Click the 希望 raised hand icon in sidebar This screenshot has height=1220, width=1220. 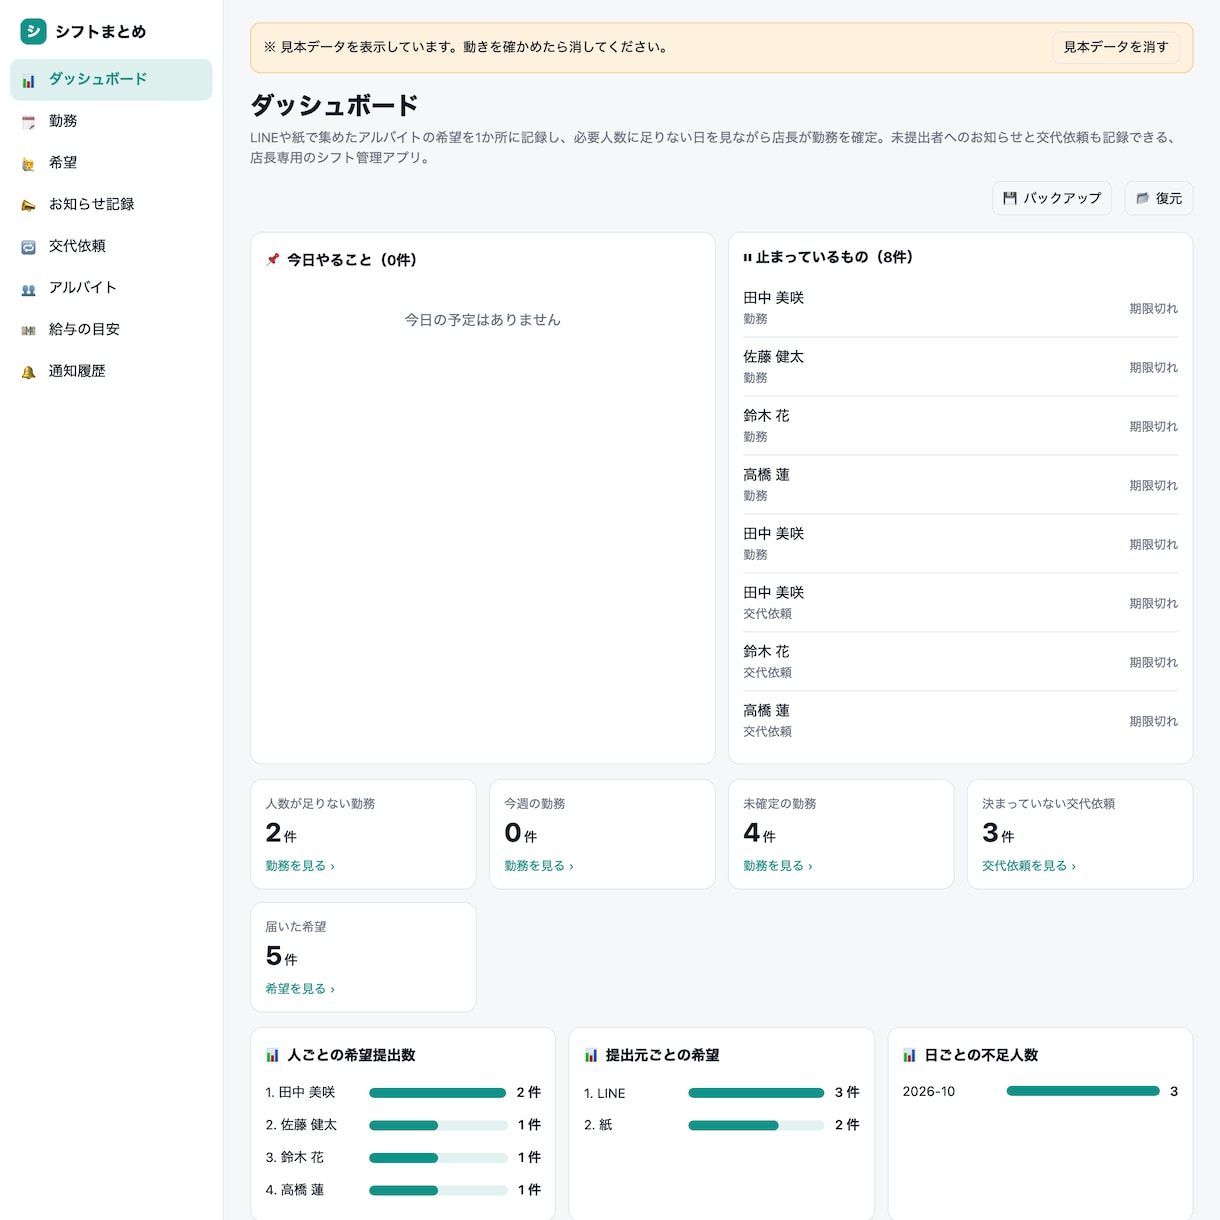tap(29, 164)
